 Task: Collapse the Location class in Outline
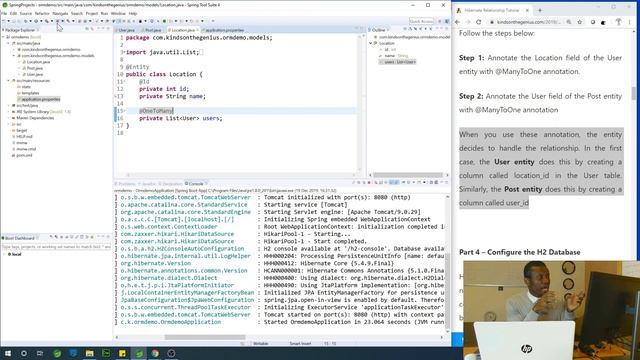pyautogui.click(x=371, y=43)
